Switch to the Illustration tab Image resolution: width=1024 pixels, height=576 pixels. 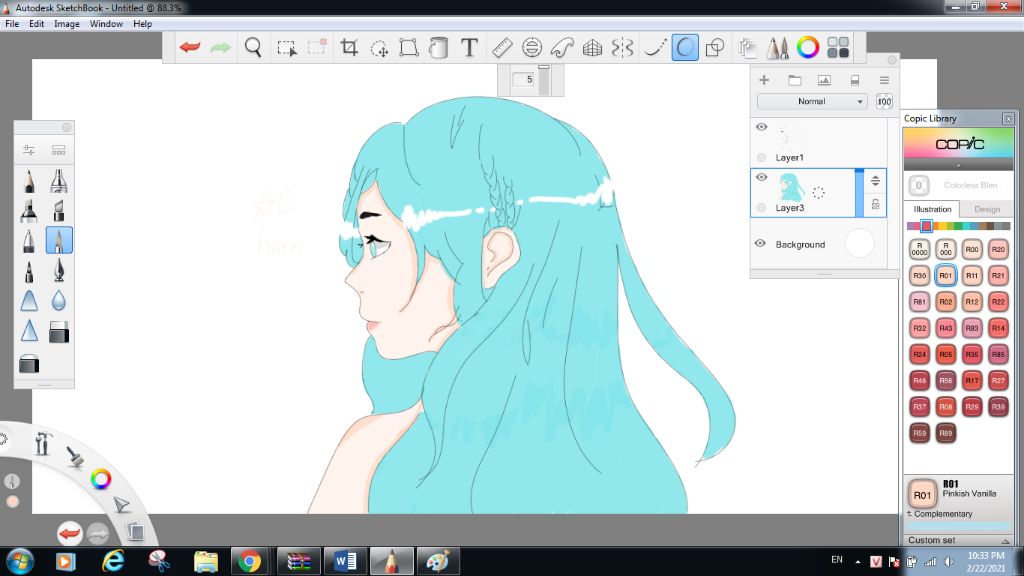click(x=932, y=209)
